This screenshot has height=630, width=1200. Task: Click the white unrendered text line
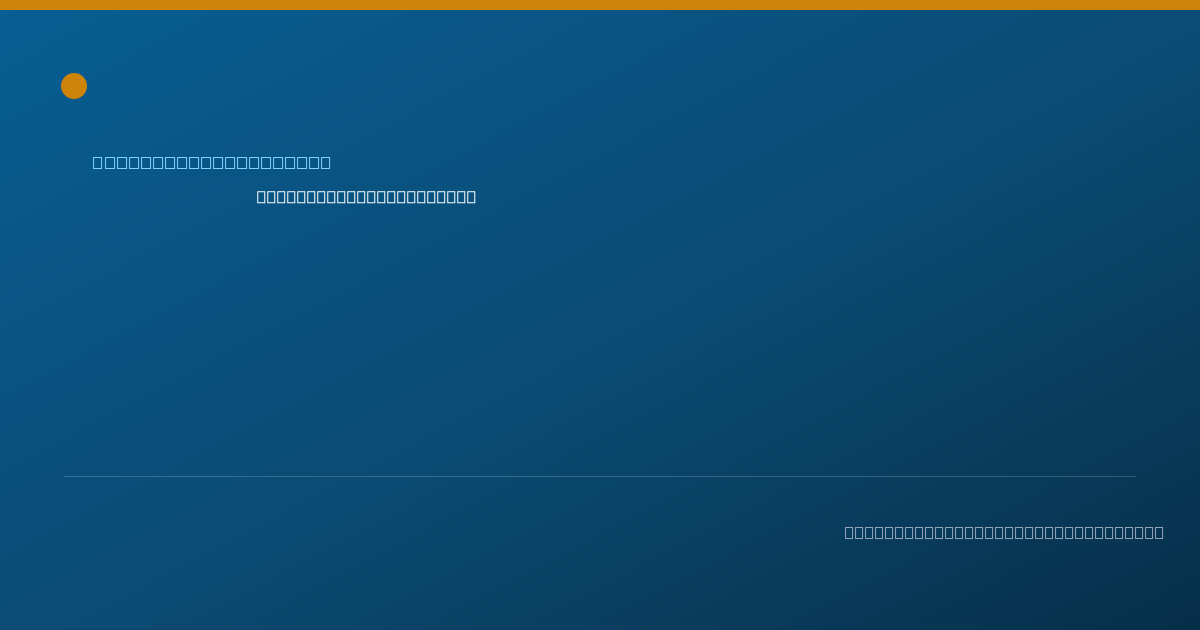tap(366, 197)
